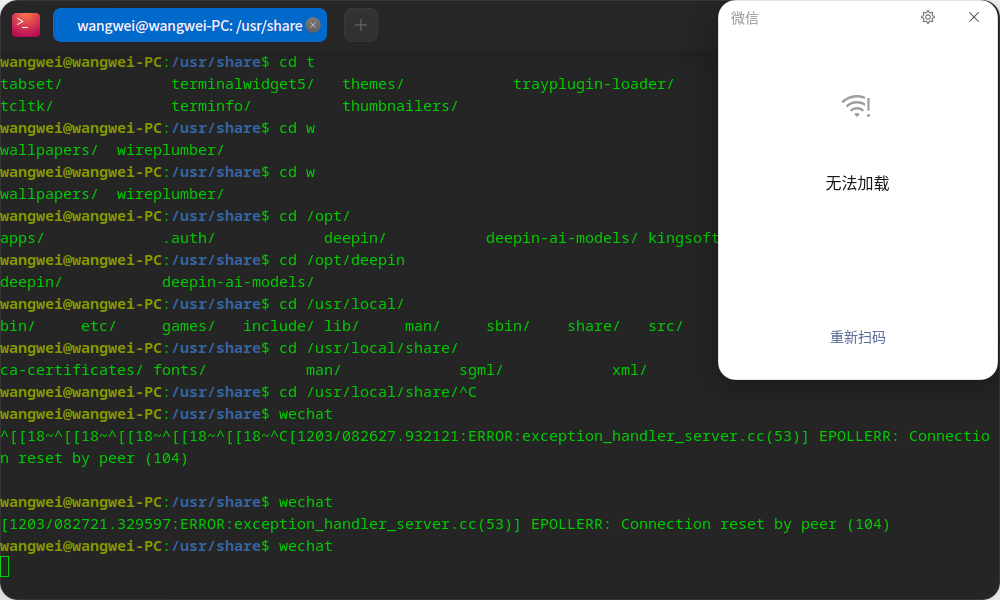Click the terminal app icon in the title bar
This screenshot has height=600, width=1000.
point(26,25)
